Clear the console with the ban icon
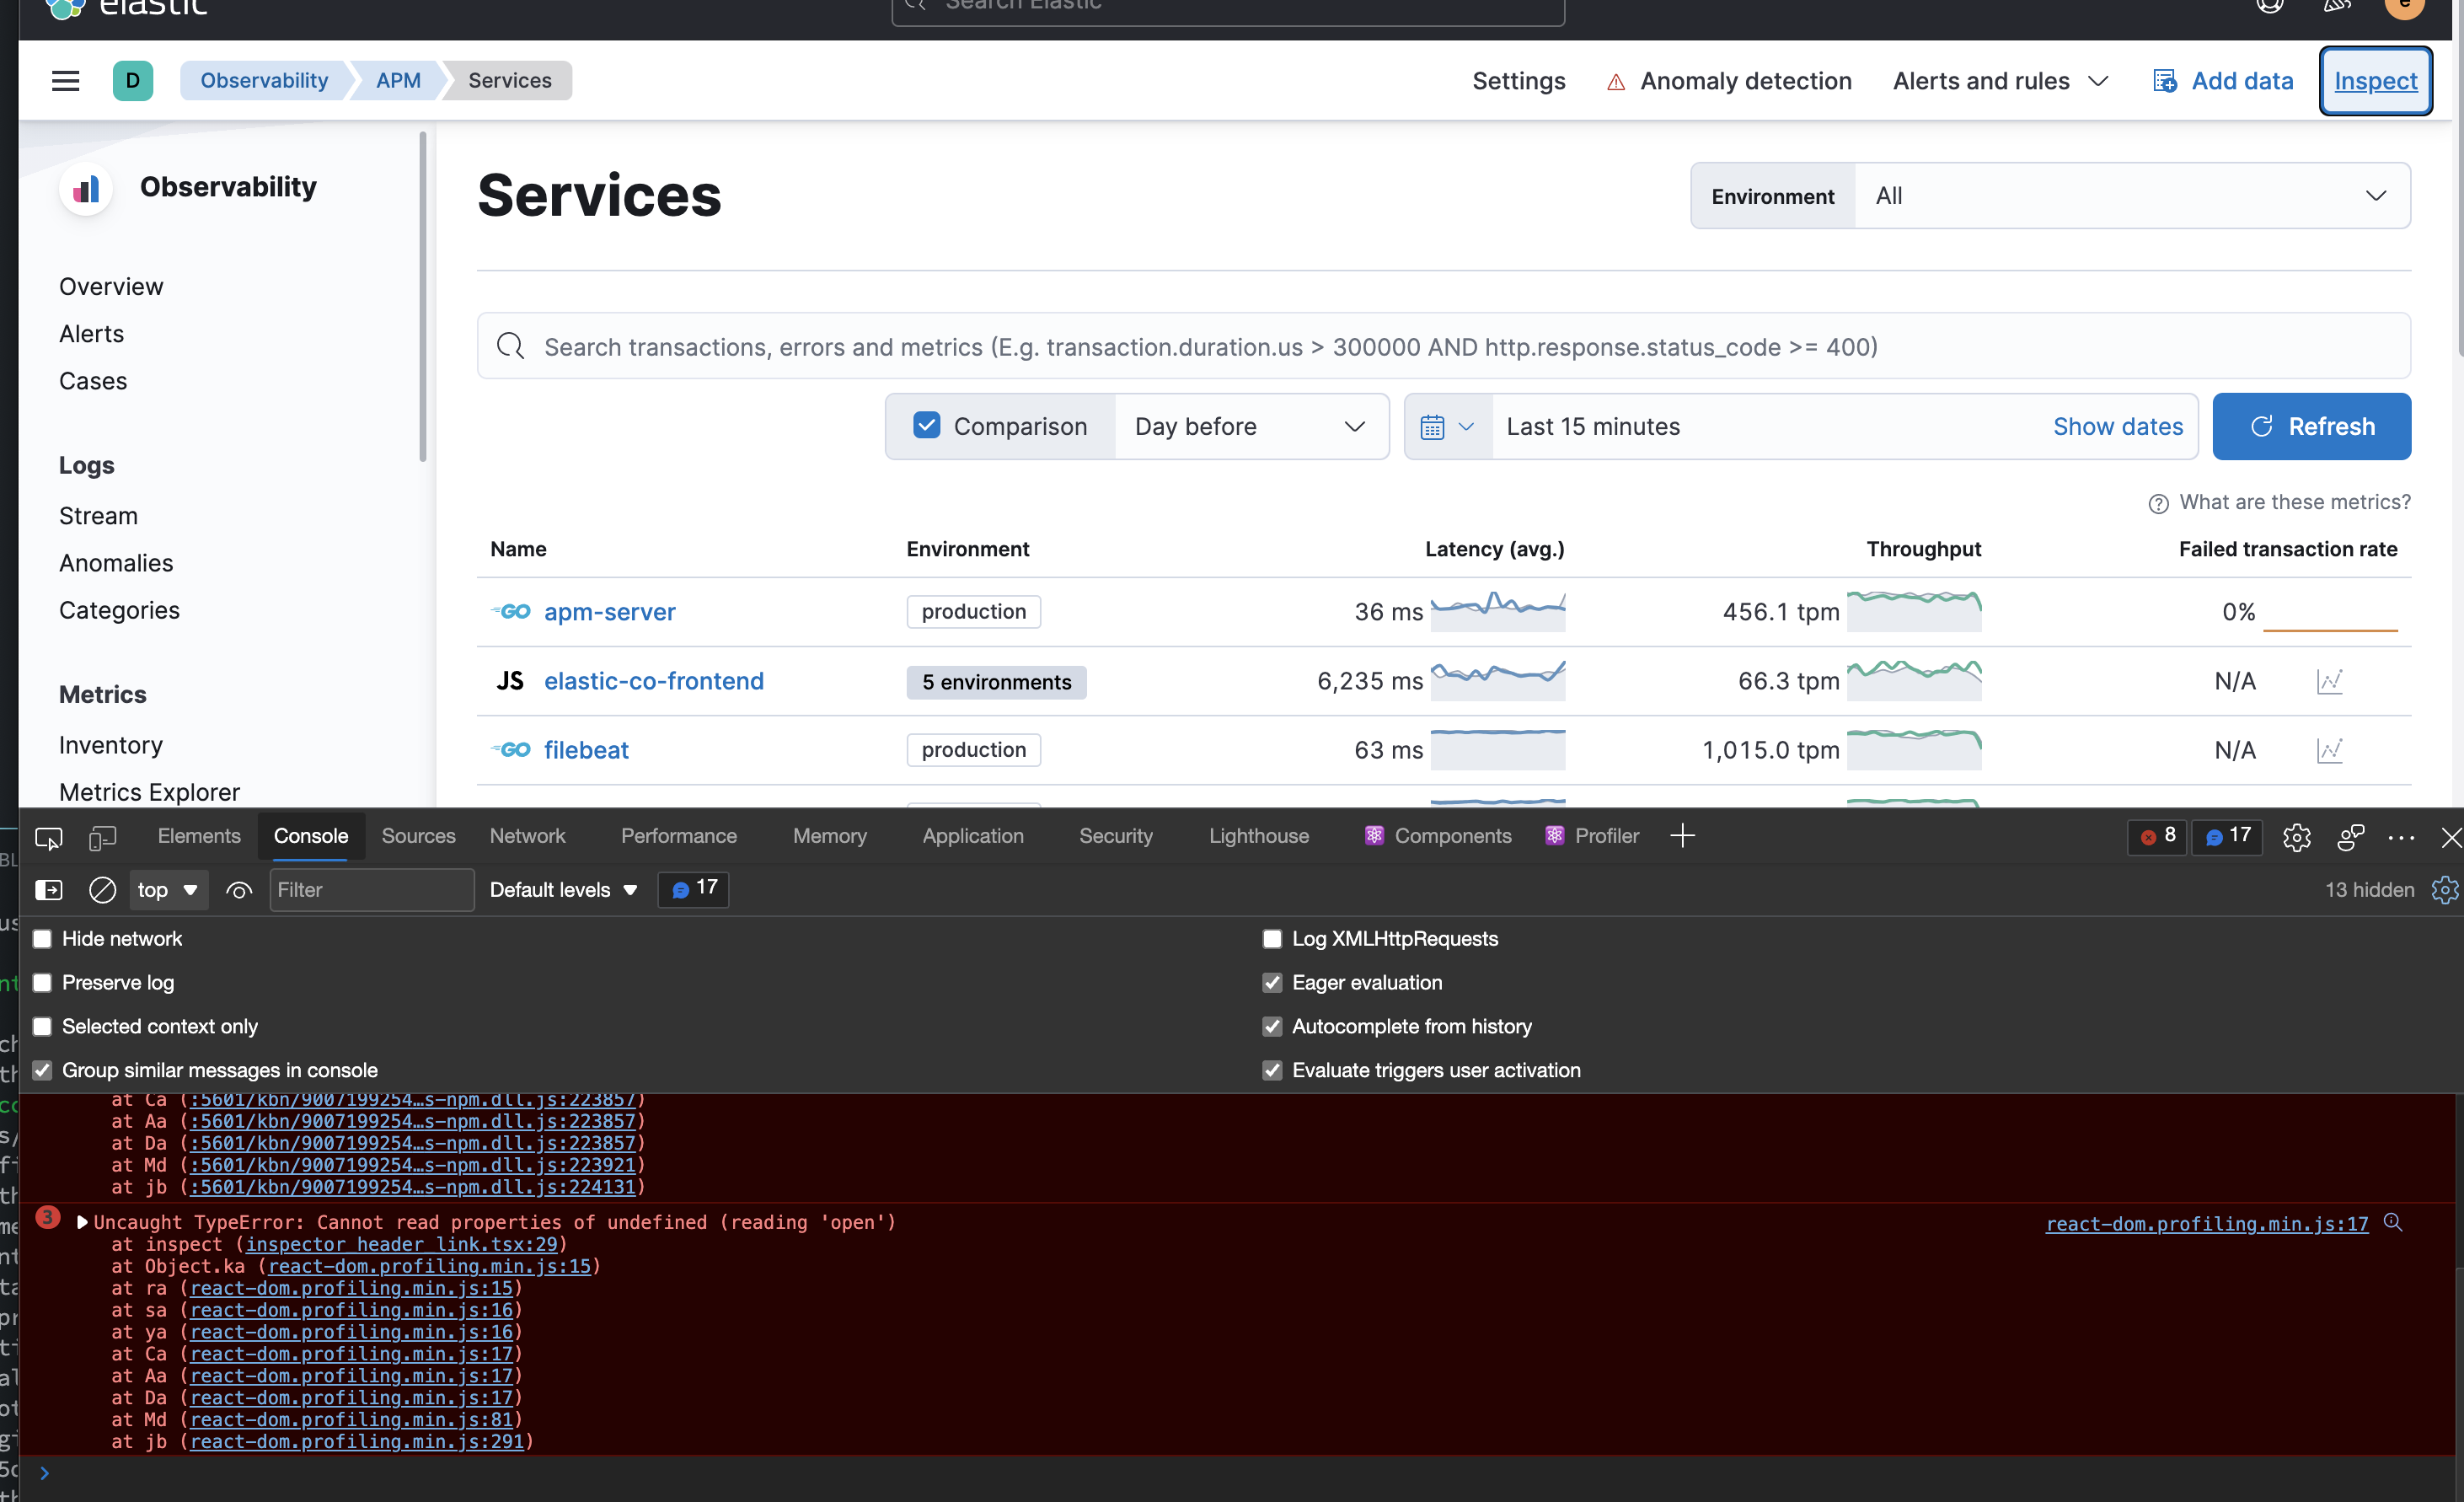This screenshot has width=2464, height=1502. pyautogui.click(x=101, y=890)
